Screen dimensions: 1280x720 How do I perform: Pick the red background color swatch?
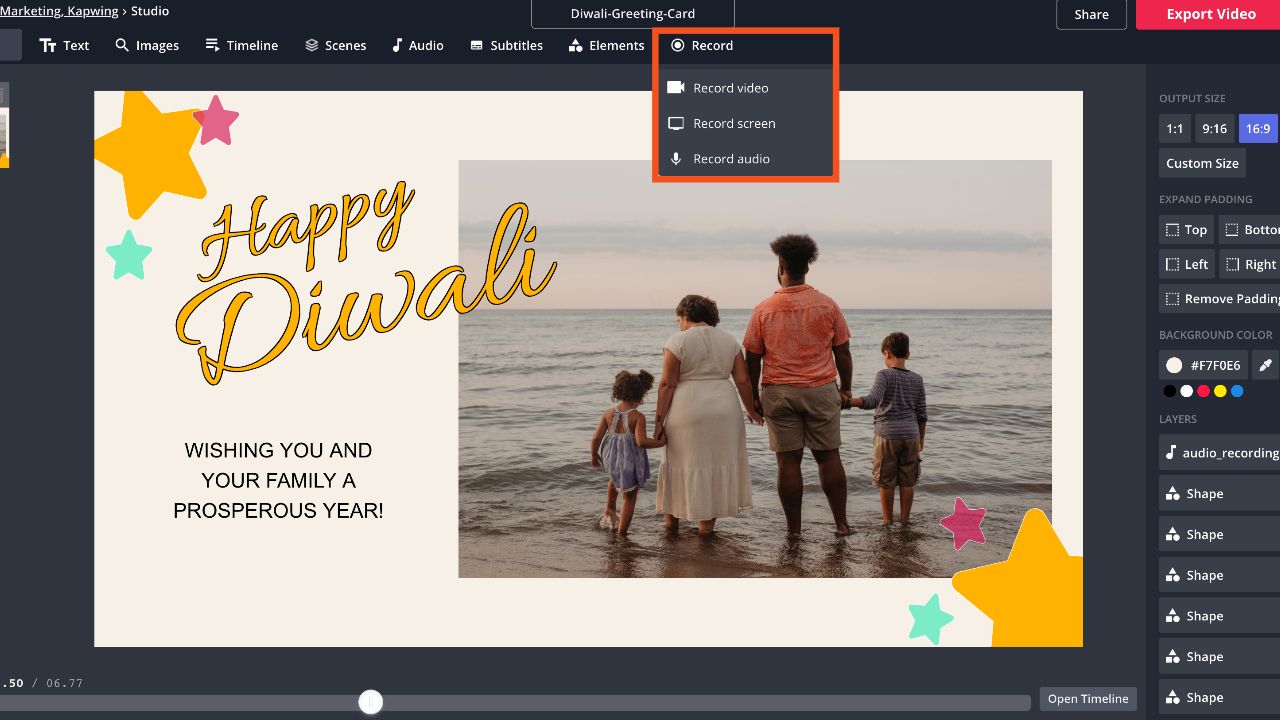point(1203,391)
